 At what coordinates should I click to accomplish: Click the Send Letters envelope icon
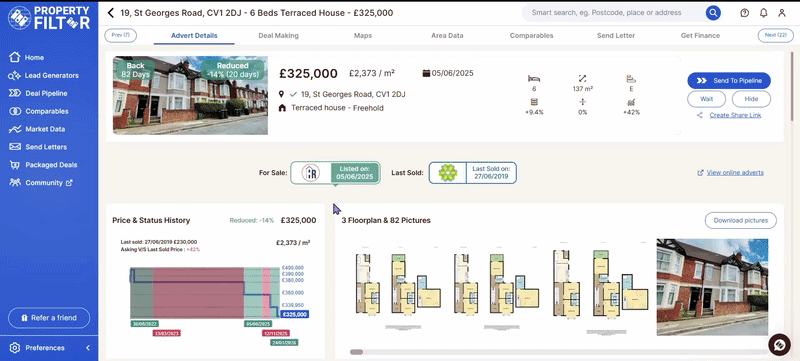pos(15,147)
